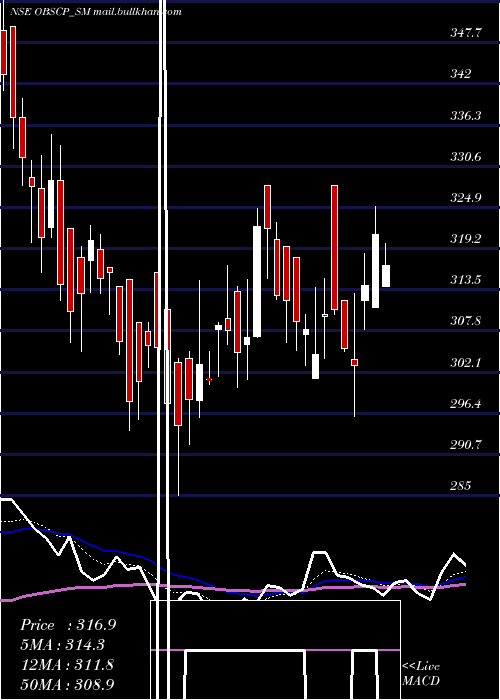Click the 290.7 price axis label
500x700 pixels.
point(466,445)
